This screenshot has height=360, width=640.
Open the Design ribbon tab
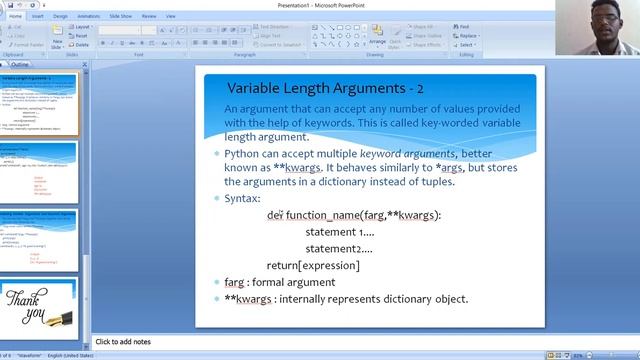coord(60,16)
